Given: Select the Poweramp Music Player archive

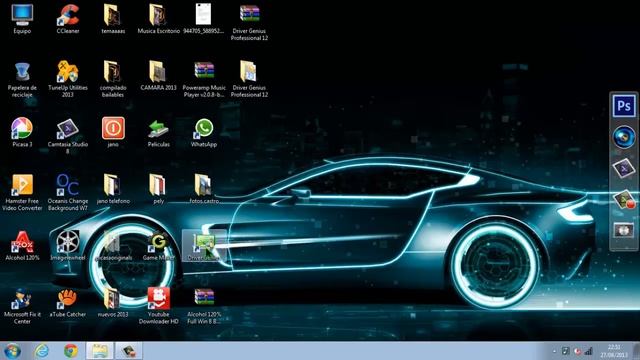Looking at the screenshot, I should 204,79.
